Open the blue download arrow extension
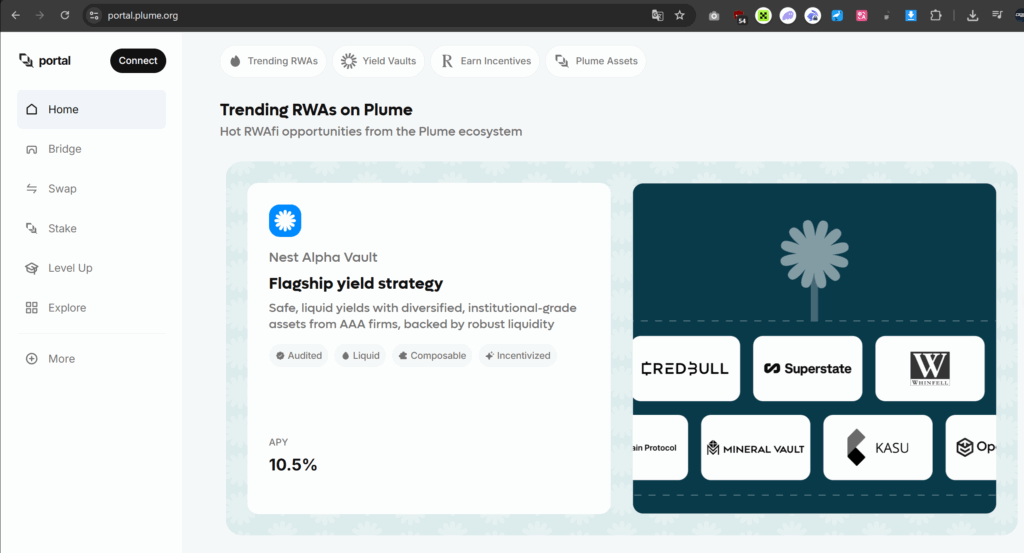The image size is (1024, 553). click(x=911, y=15)
